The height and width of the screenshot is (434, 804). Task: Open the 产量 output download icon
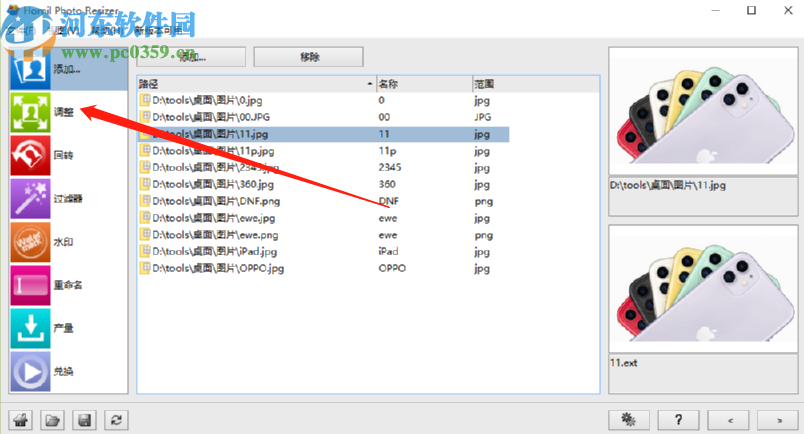[x=30, y=328]
